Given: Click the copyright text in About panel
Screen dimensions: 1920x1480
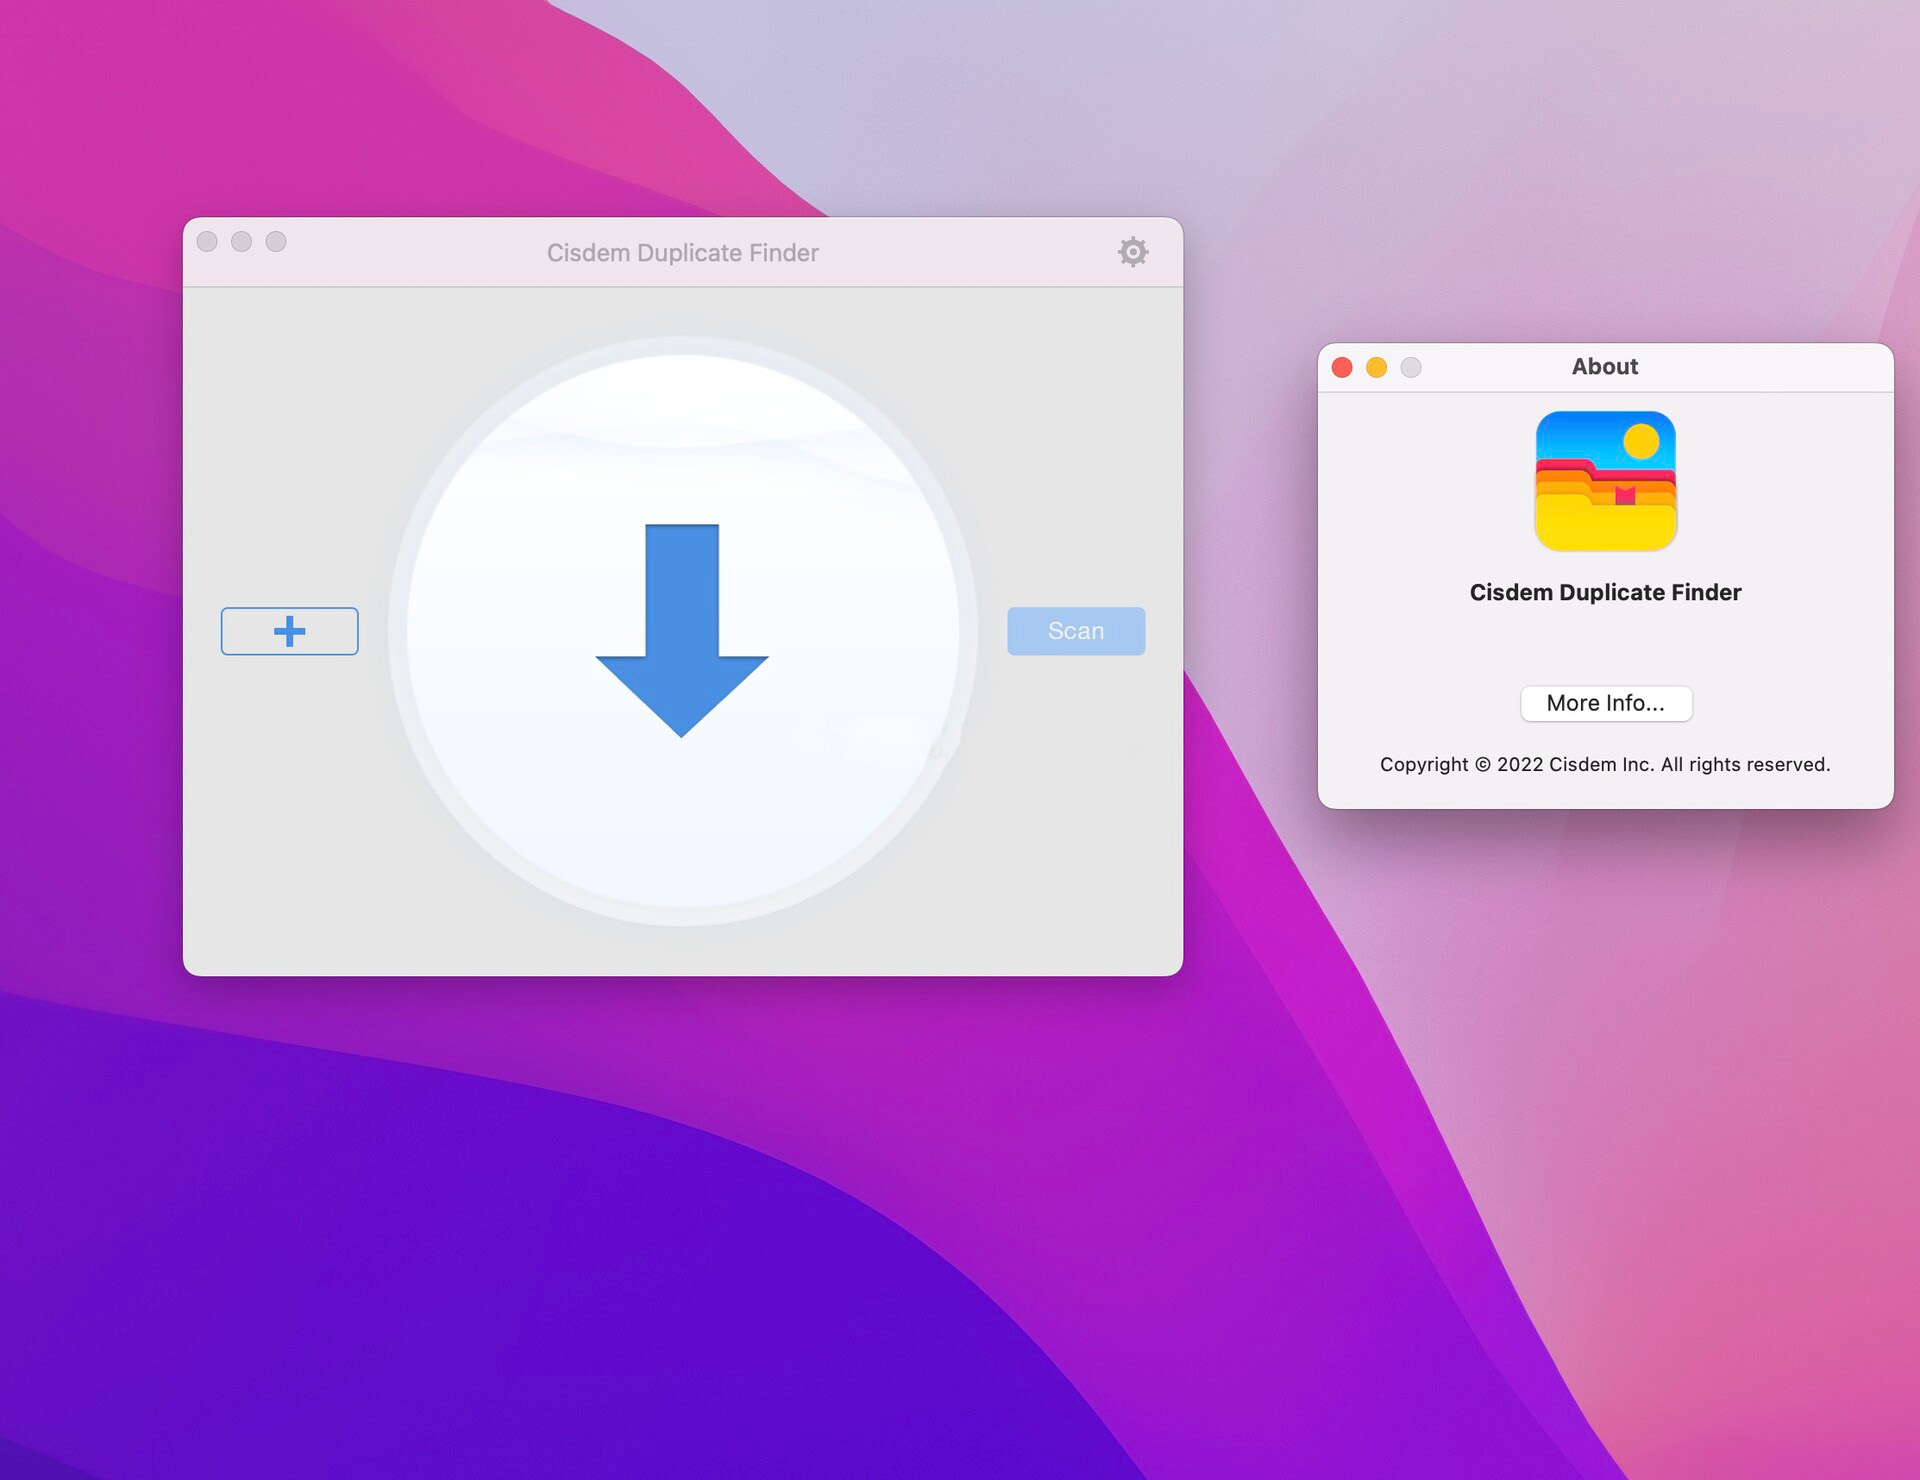Looking at the screenshot, I should pyautogui.click(x=1606, y=763).
